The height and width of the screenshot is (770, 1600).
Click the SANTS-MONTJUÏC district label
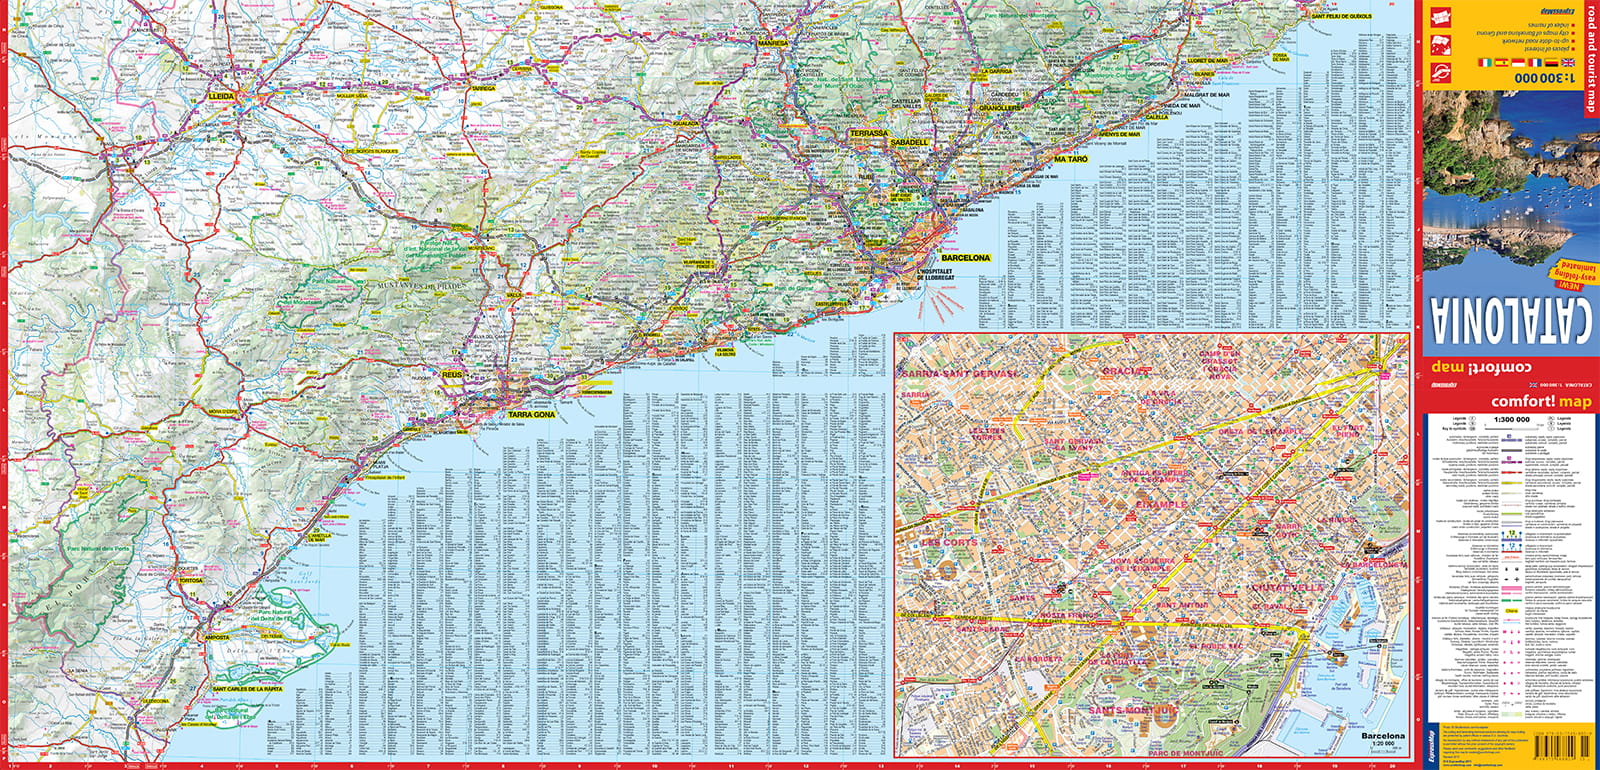tap(1133, 711)
